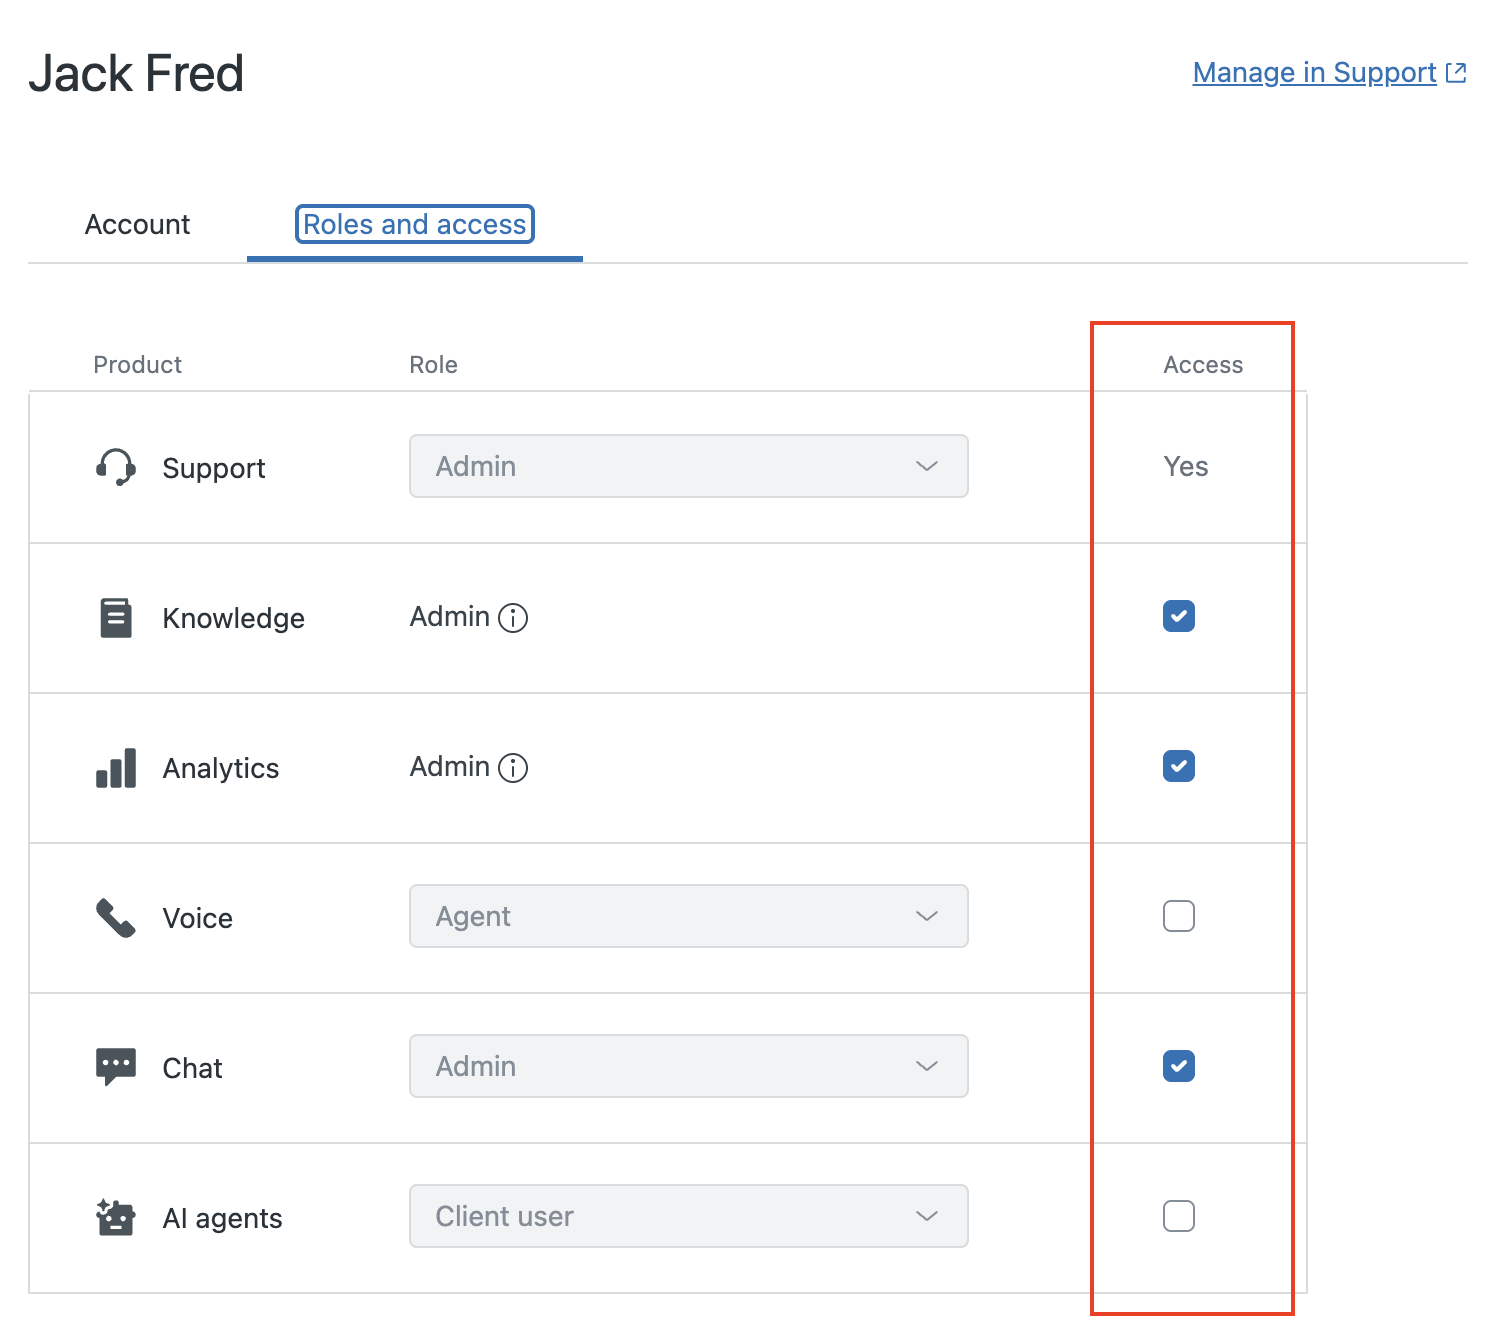
Task: Open the Support role dropdown
Action: point(688,466)
